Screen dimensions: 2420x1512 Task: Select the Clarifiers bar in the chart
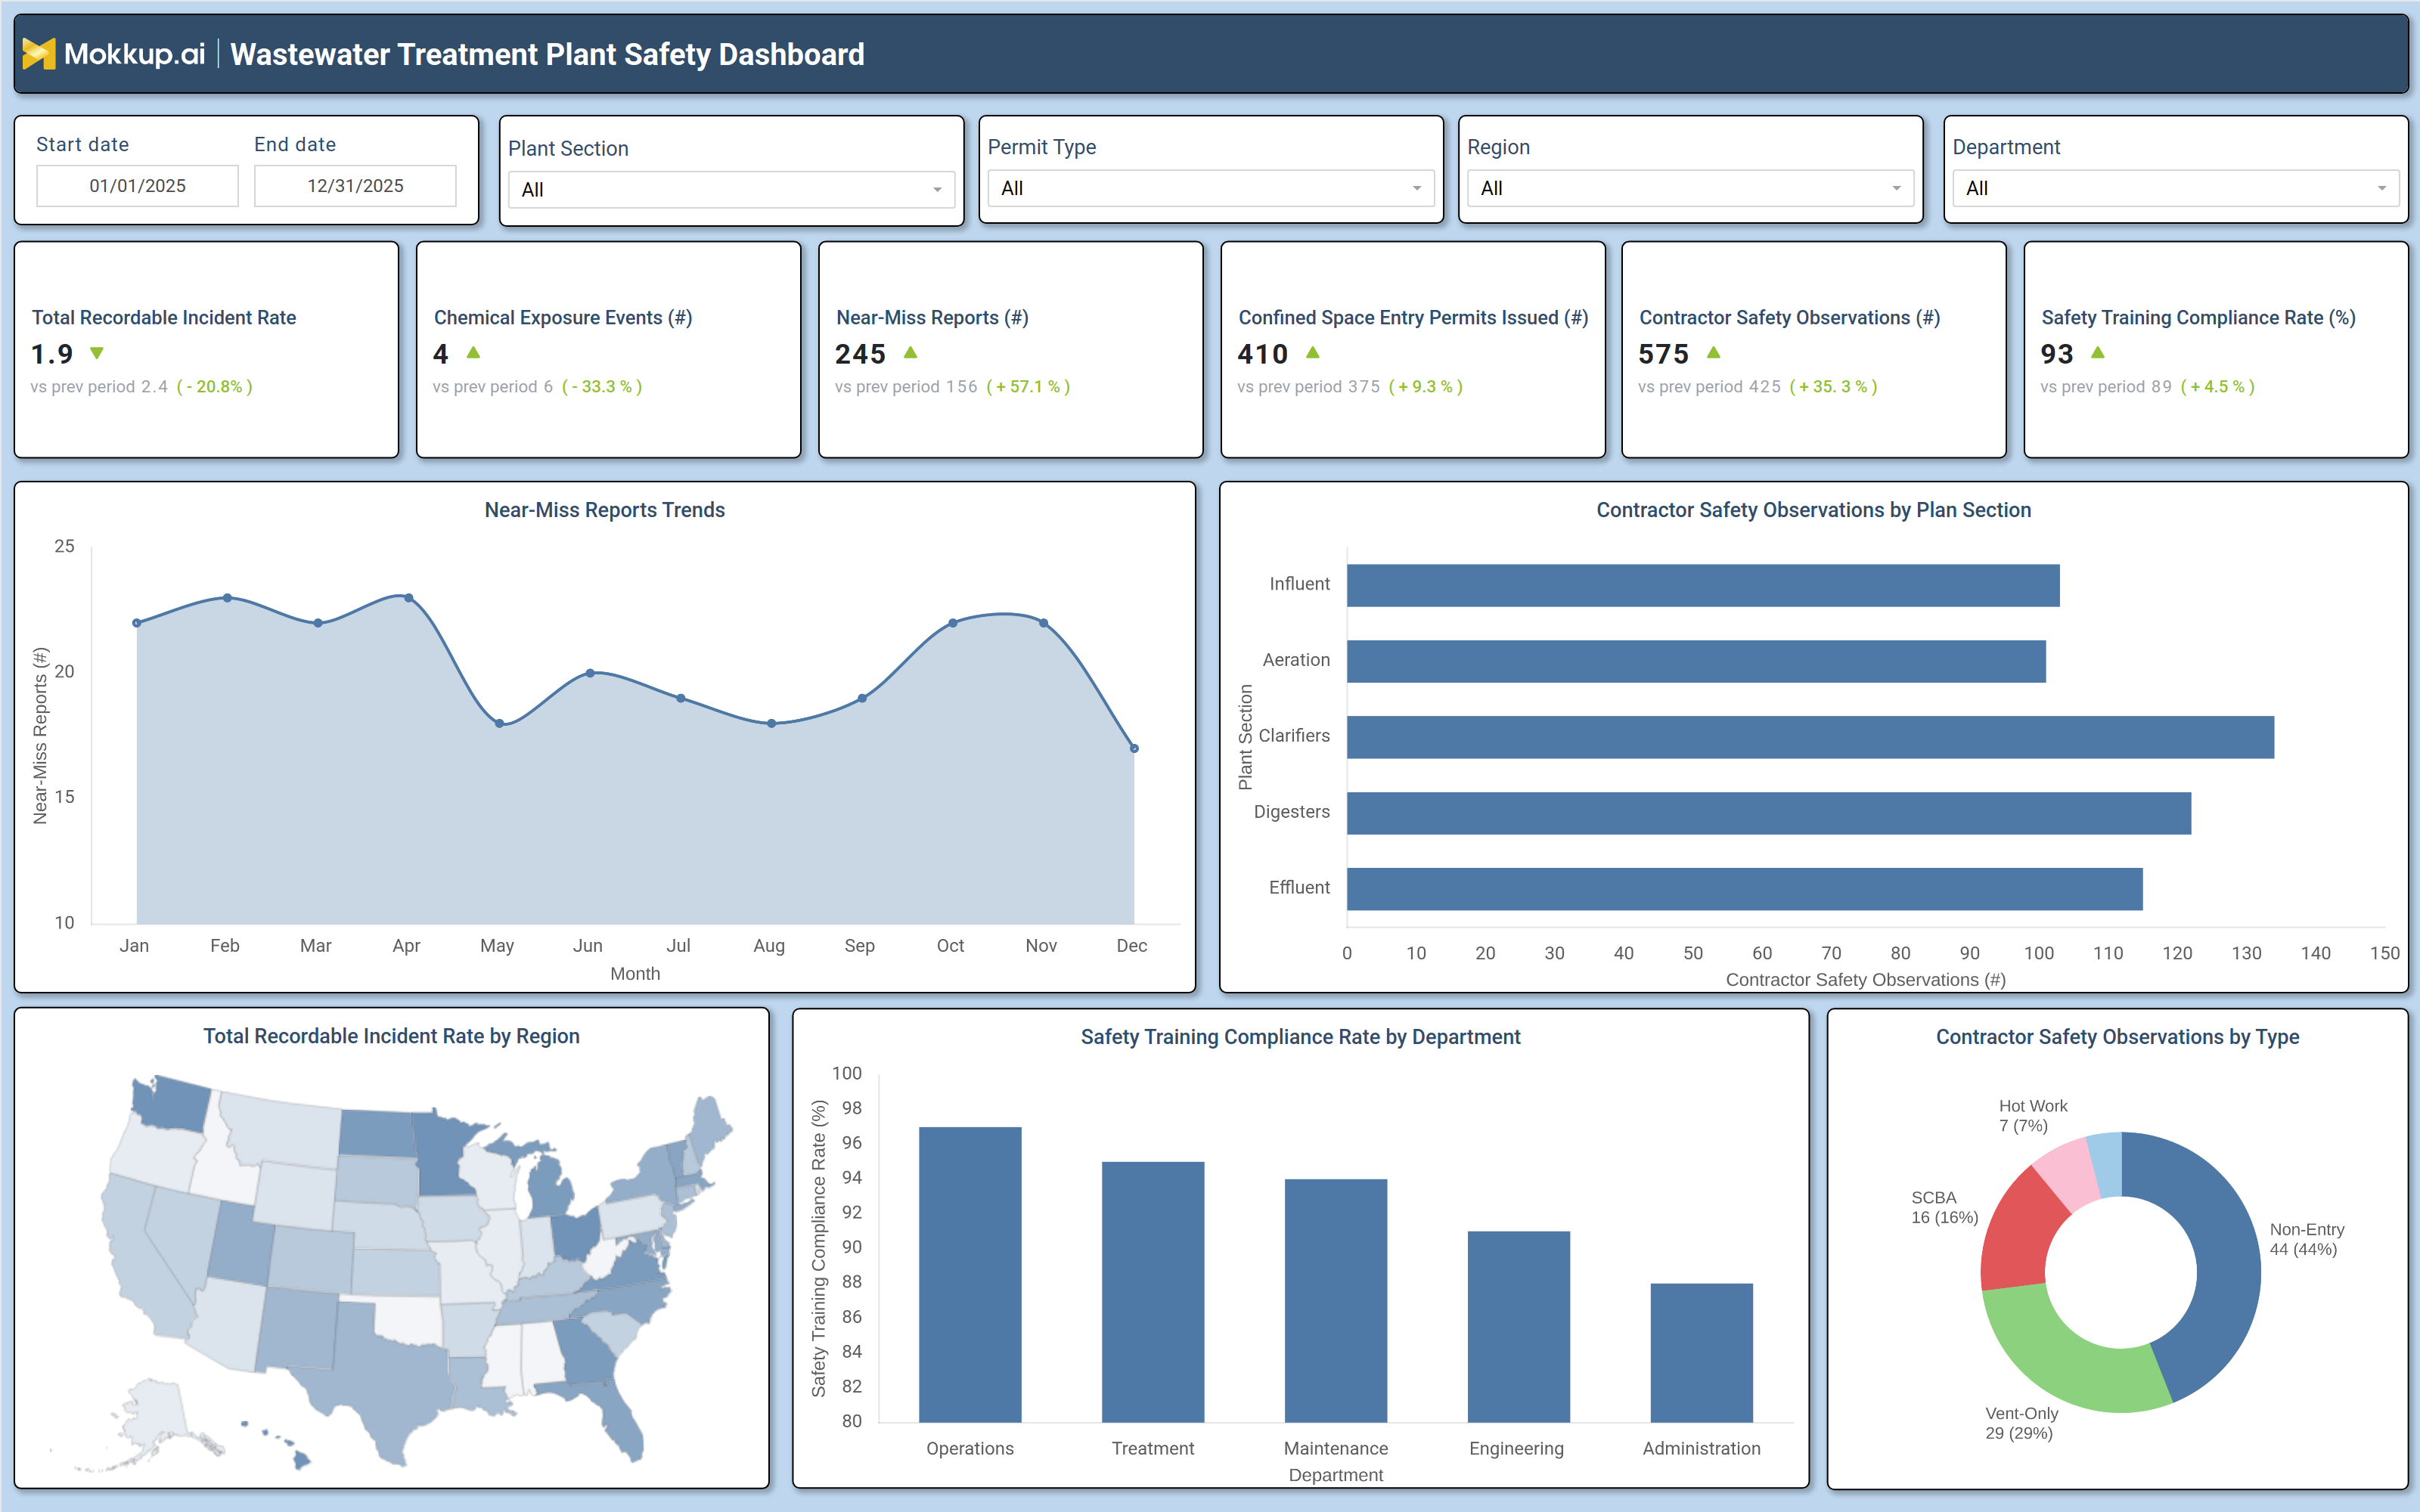(1810, 737)
